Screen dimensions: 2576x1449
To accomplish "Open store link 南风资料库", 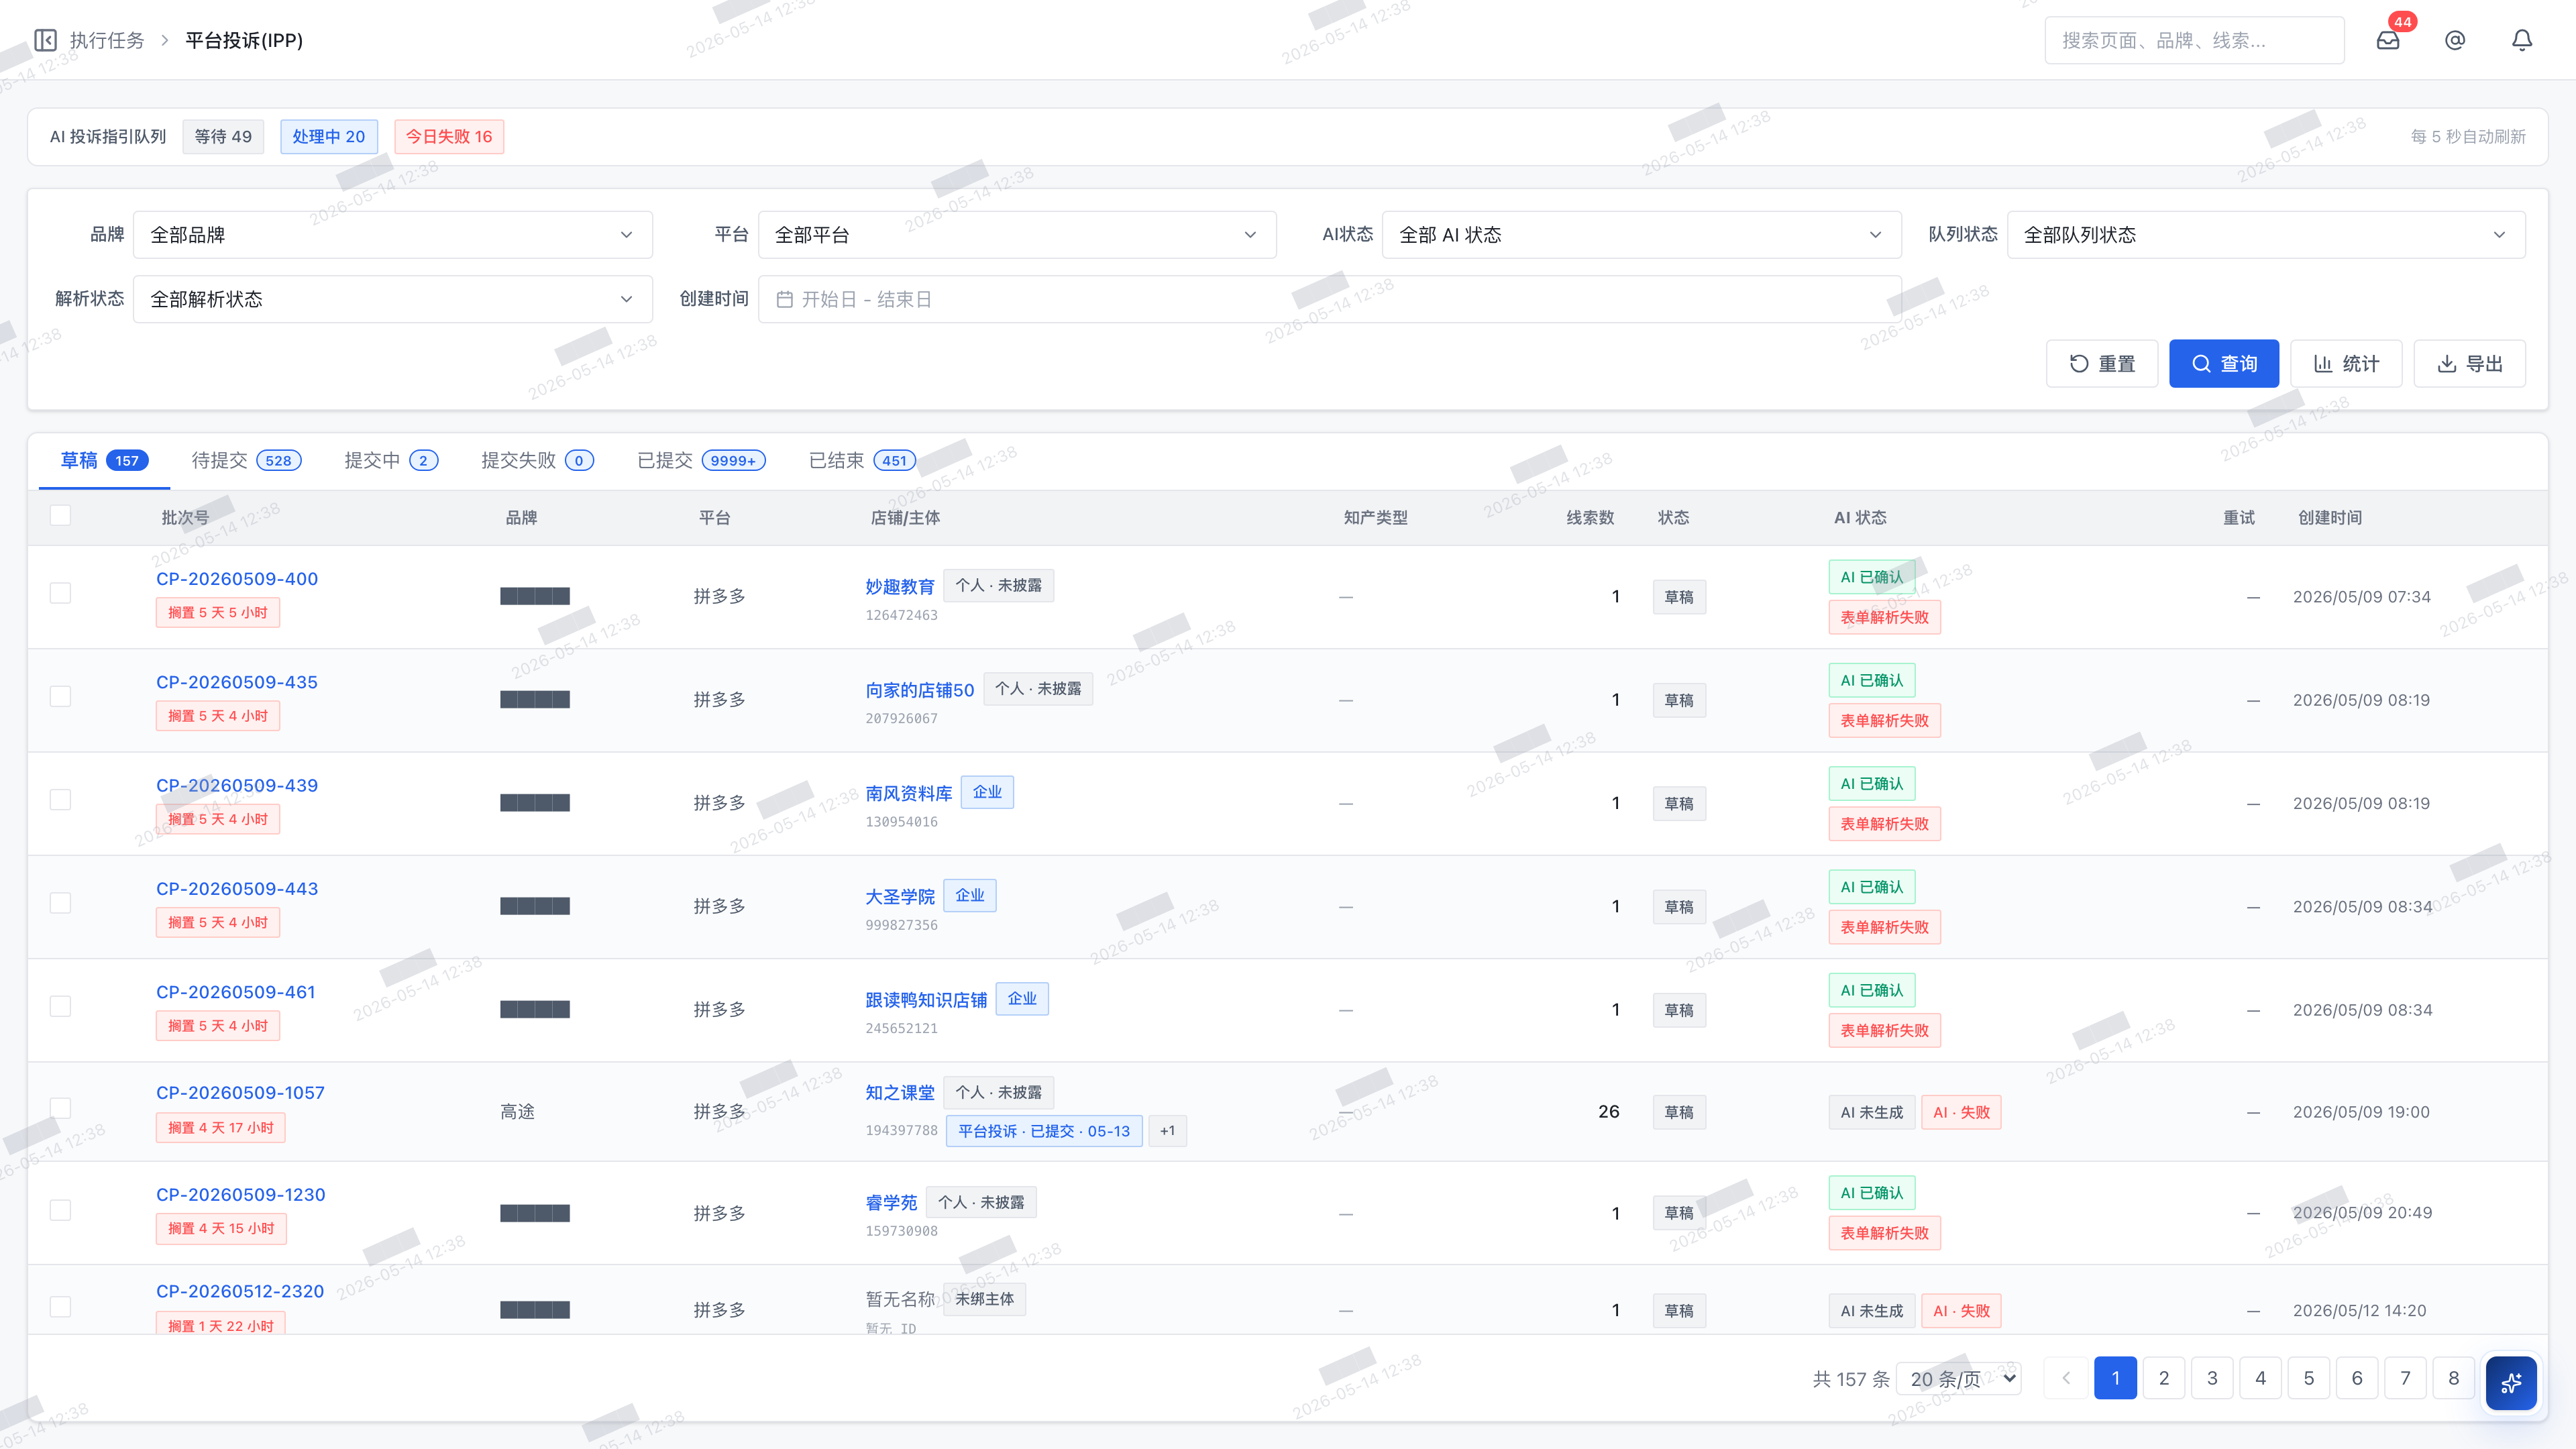I will pos(908,794).
